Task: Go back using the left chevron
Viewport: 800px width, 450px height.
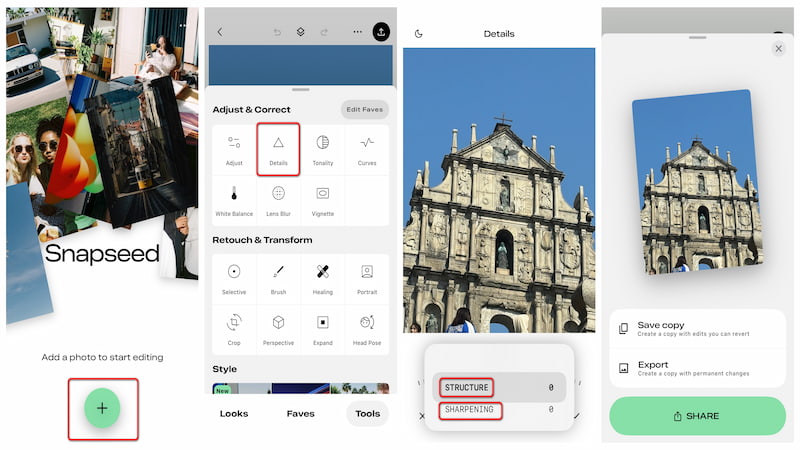Action: coord(220,32)
